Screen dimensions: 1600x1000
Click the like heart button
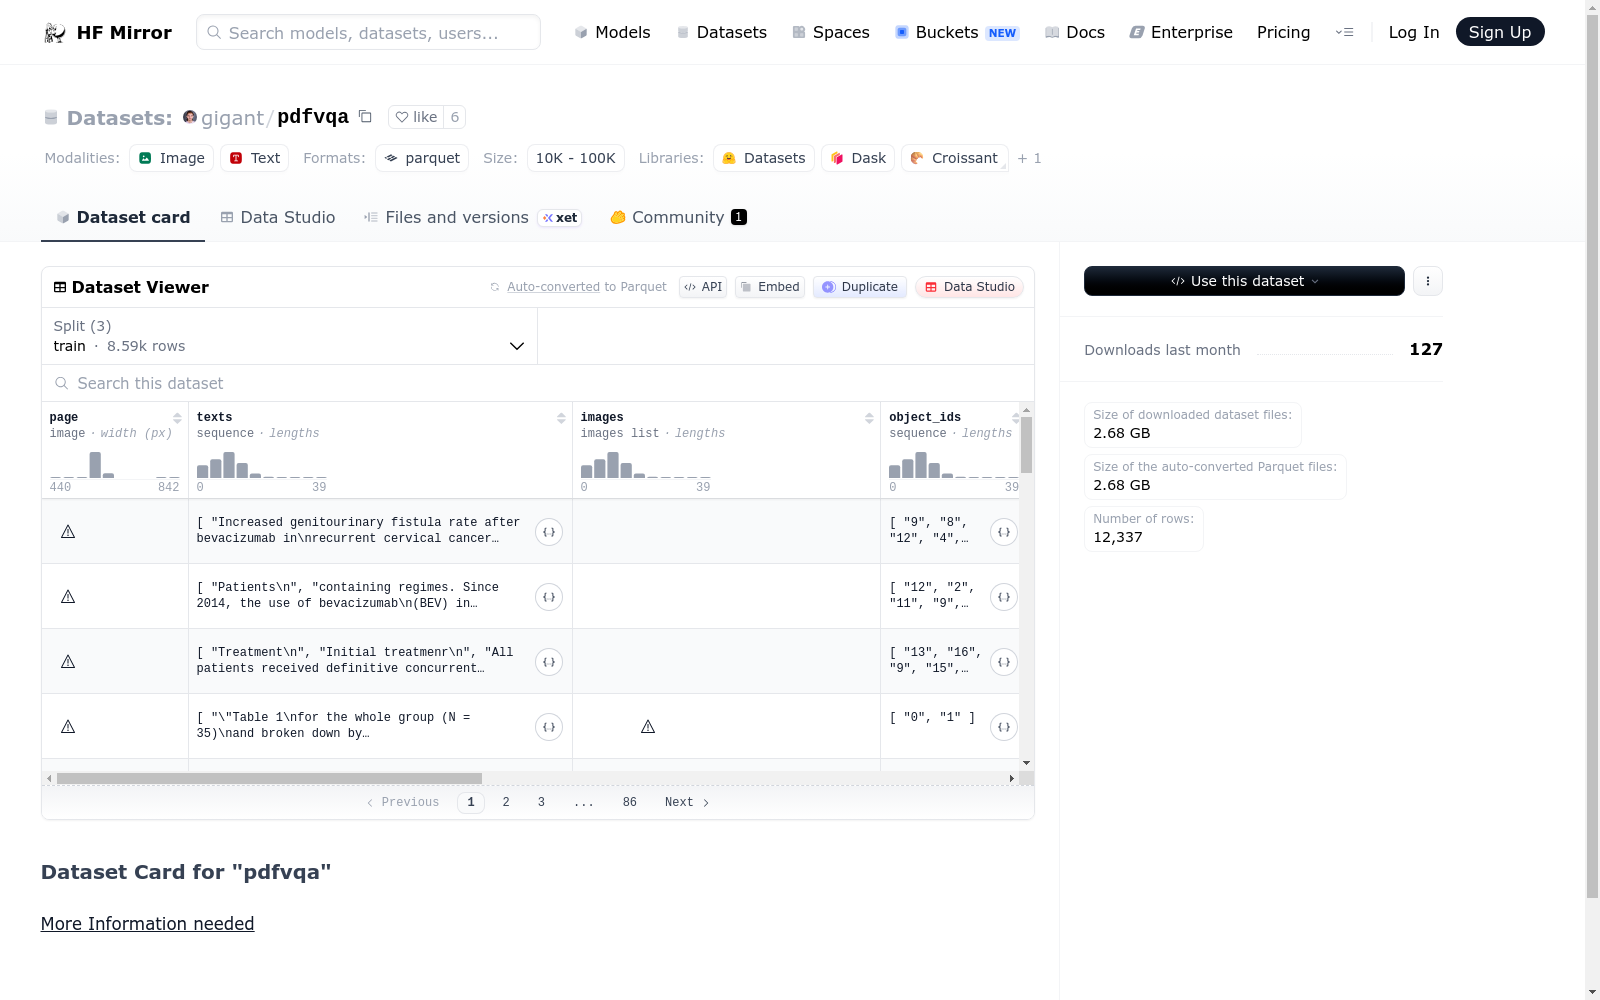(x=416, y=117)
